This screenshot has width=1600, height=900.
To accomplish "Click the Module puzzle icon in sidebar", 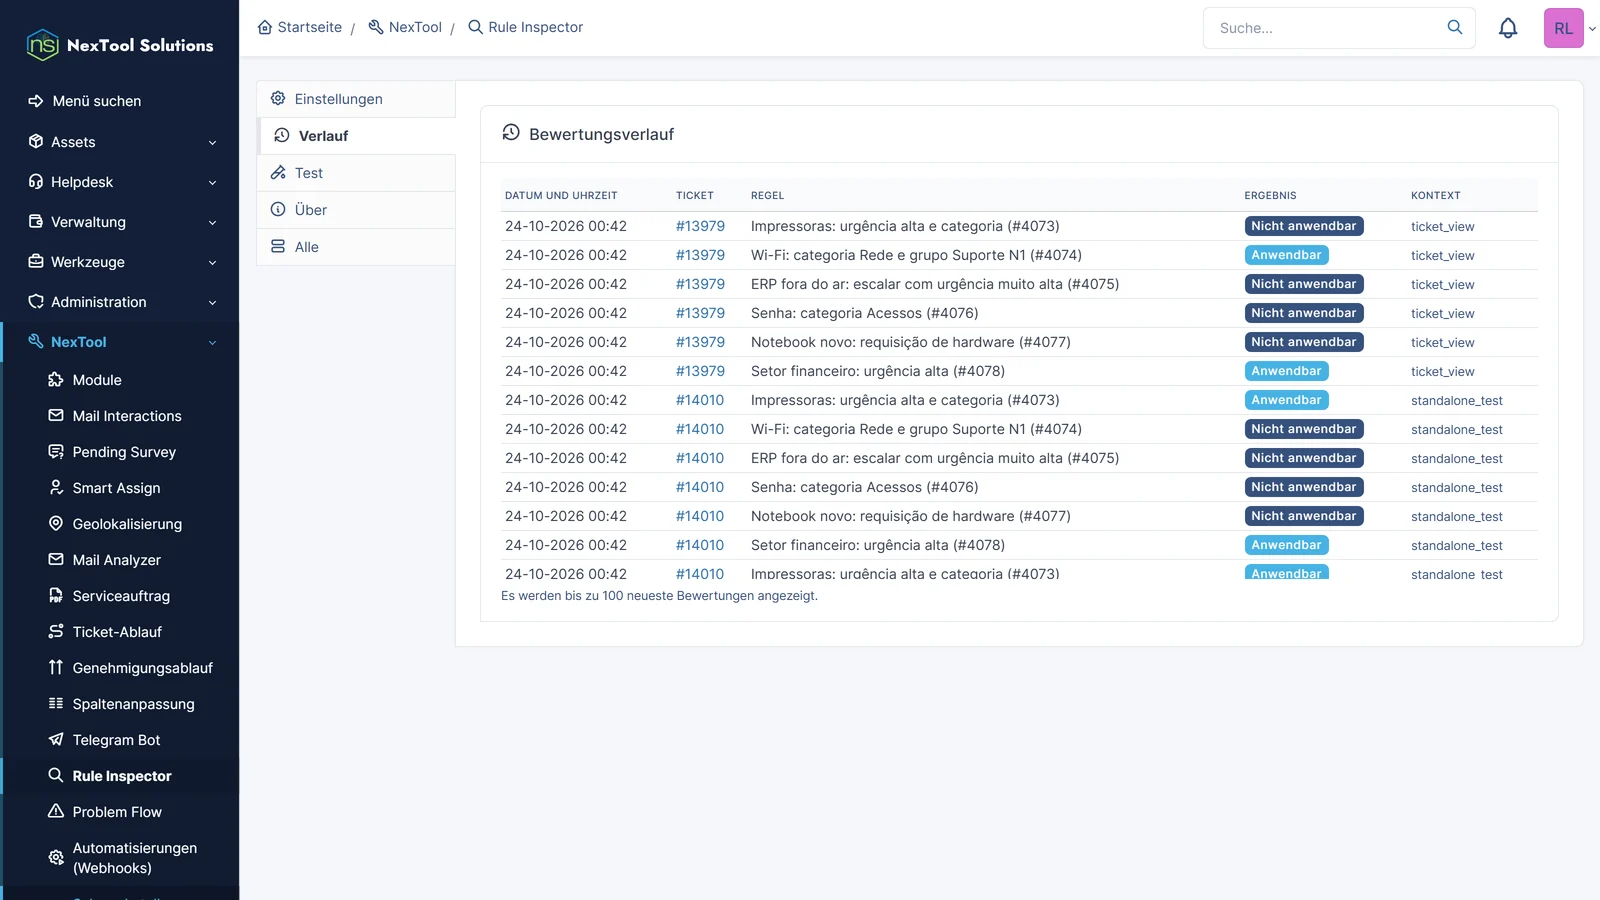I will (56, 380).
